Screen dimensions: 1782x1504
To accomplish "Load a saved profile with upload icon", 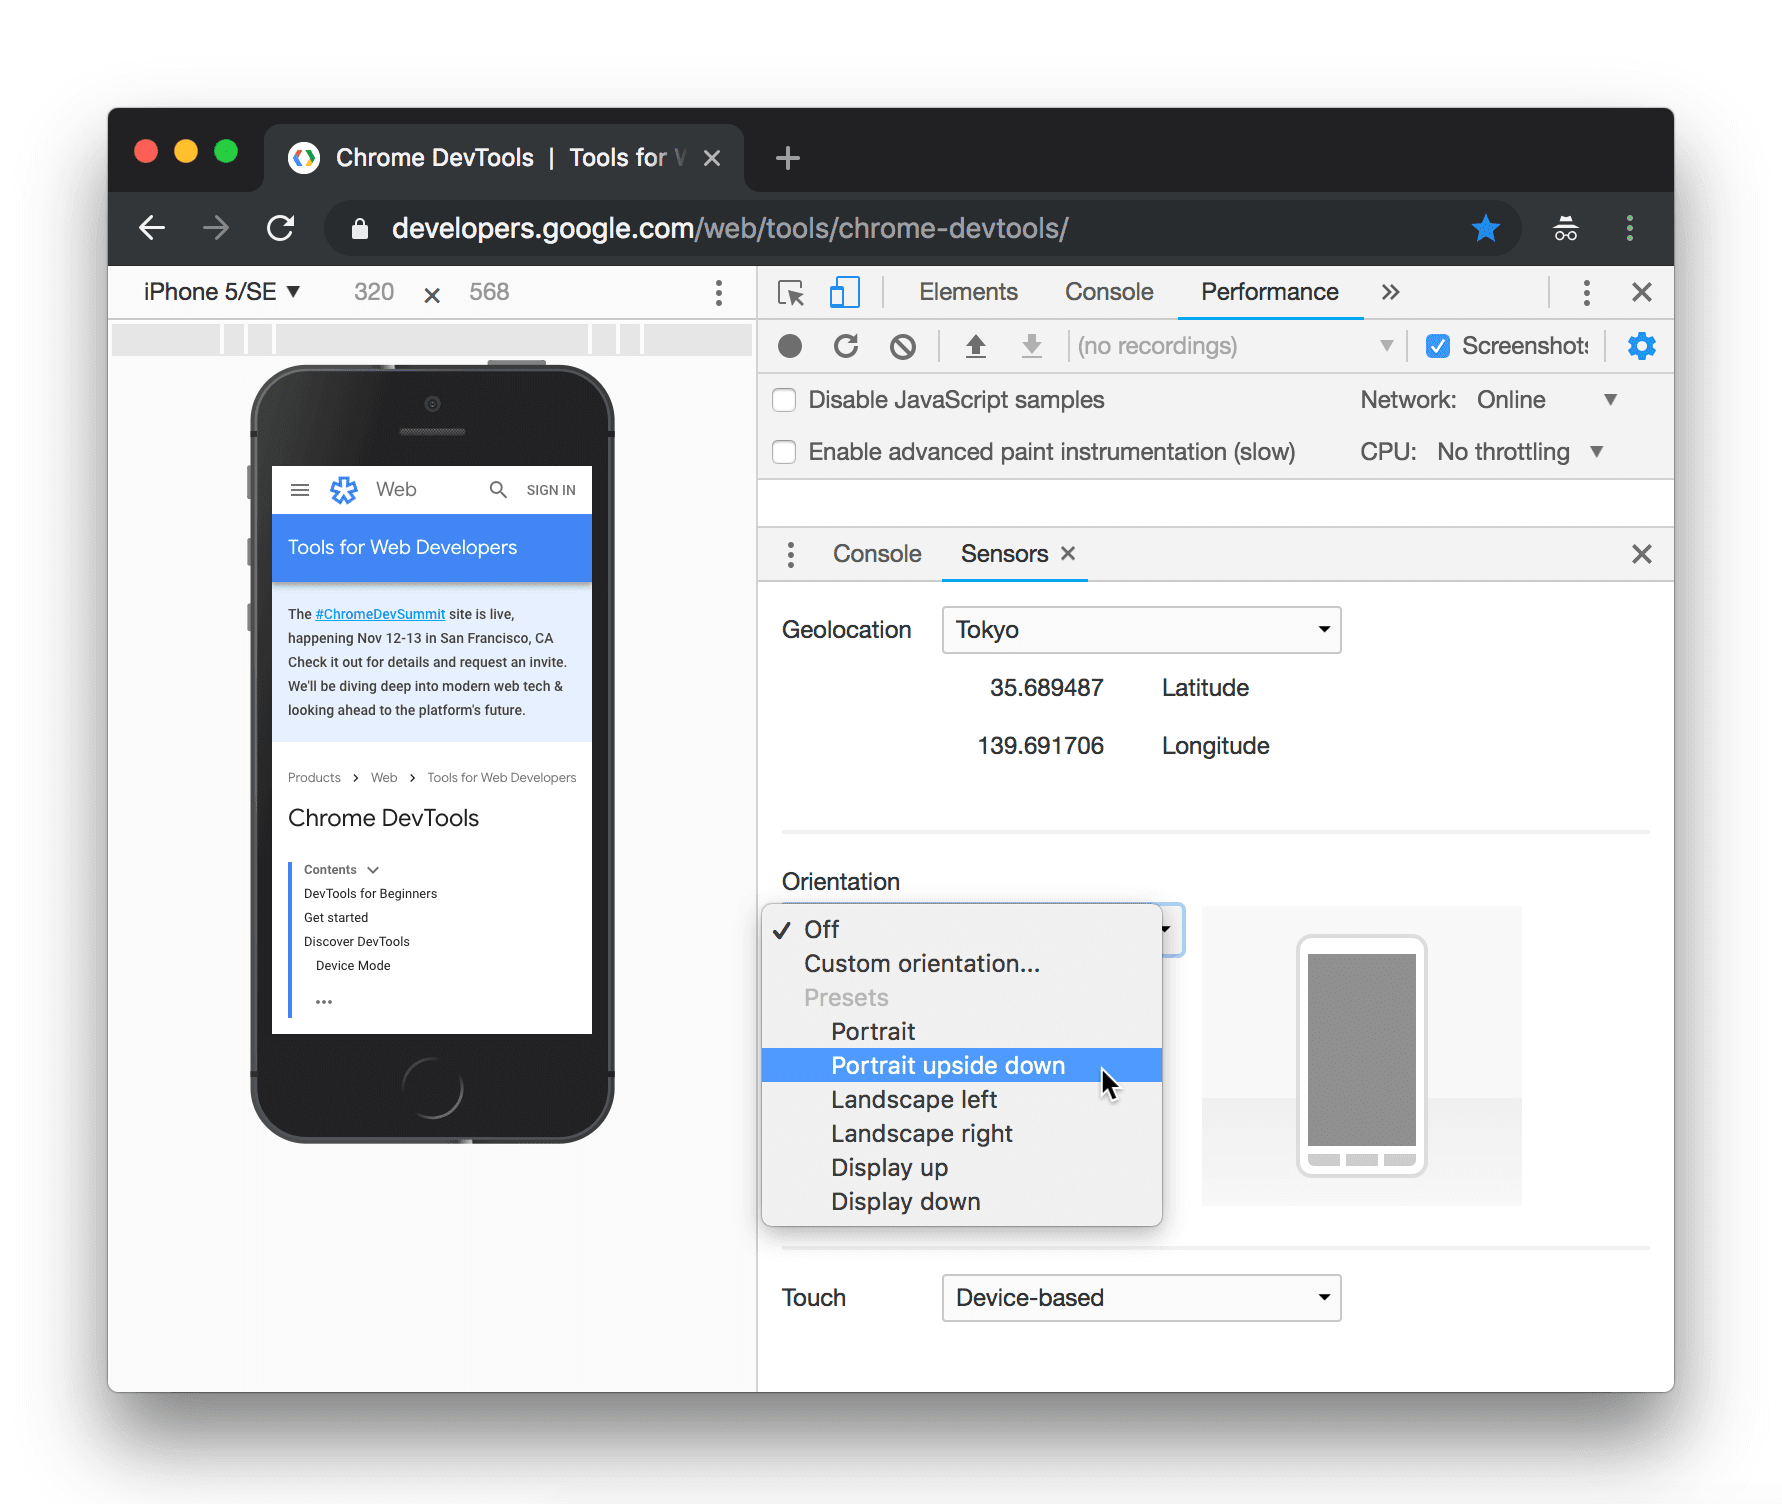I will pyautogui.click(x=976, y=346).
